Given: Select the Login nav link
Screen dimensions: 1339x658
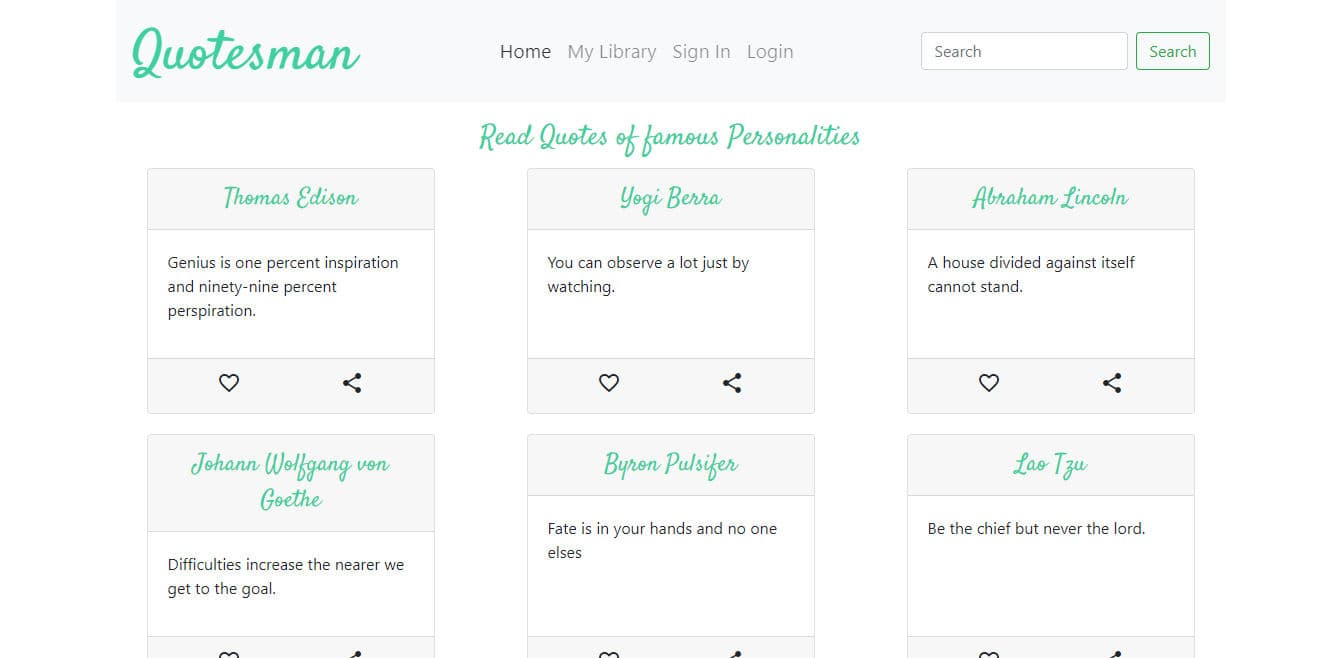Looking at the screenshot, I should click(769, 52).
